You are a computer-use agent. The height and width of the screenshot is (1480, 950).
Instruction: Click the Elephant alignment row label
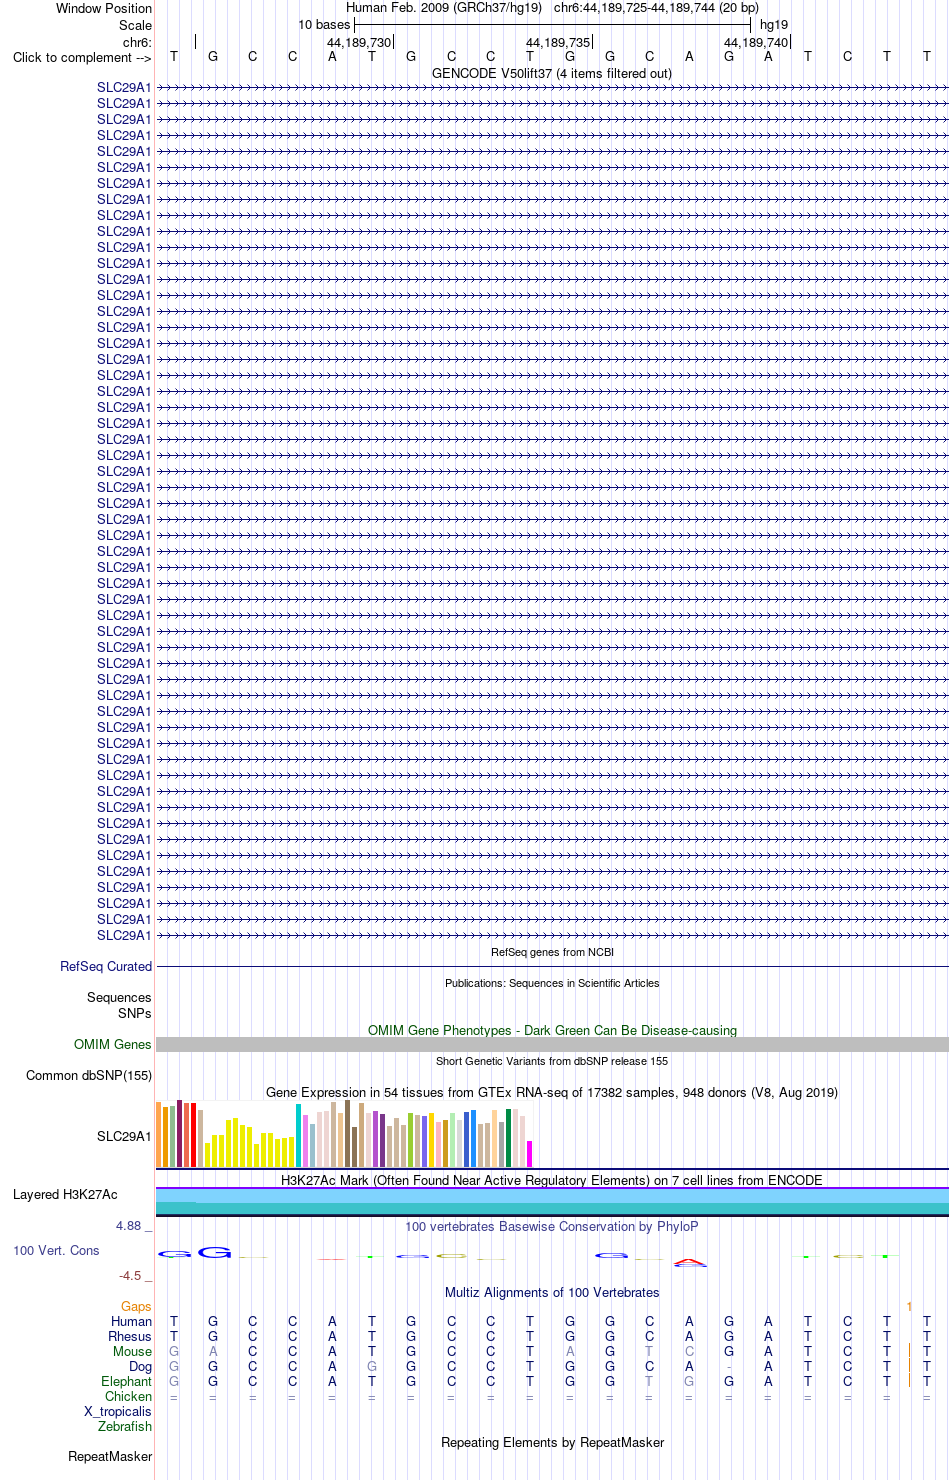[x=127, y=1381]
